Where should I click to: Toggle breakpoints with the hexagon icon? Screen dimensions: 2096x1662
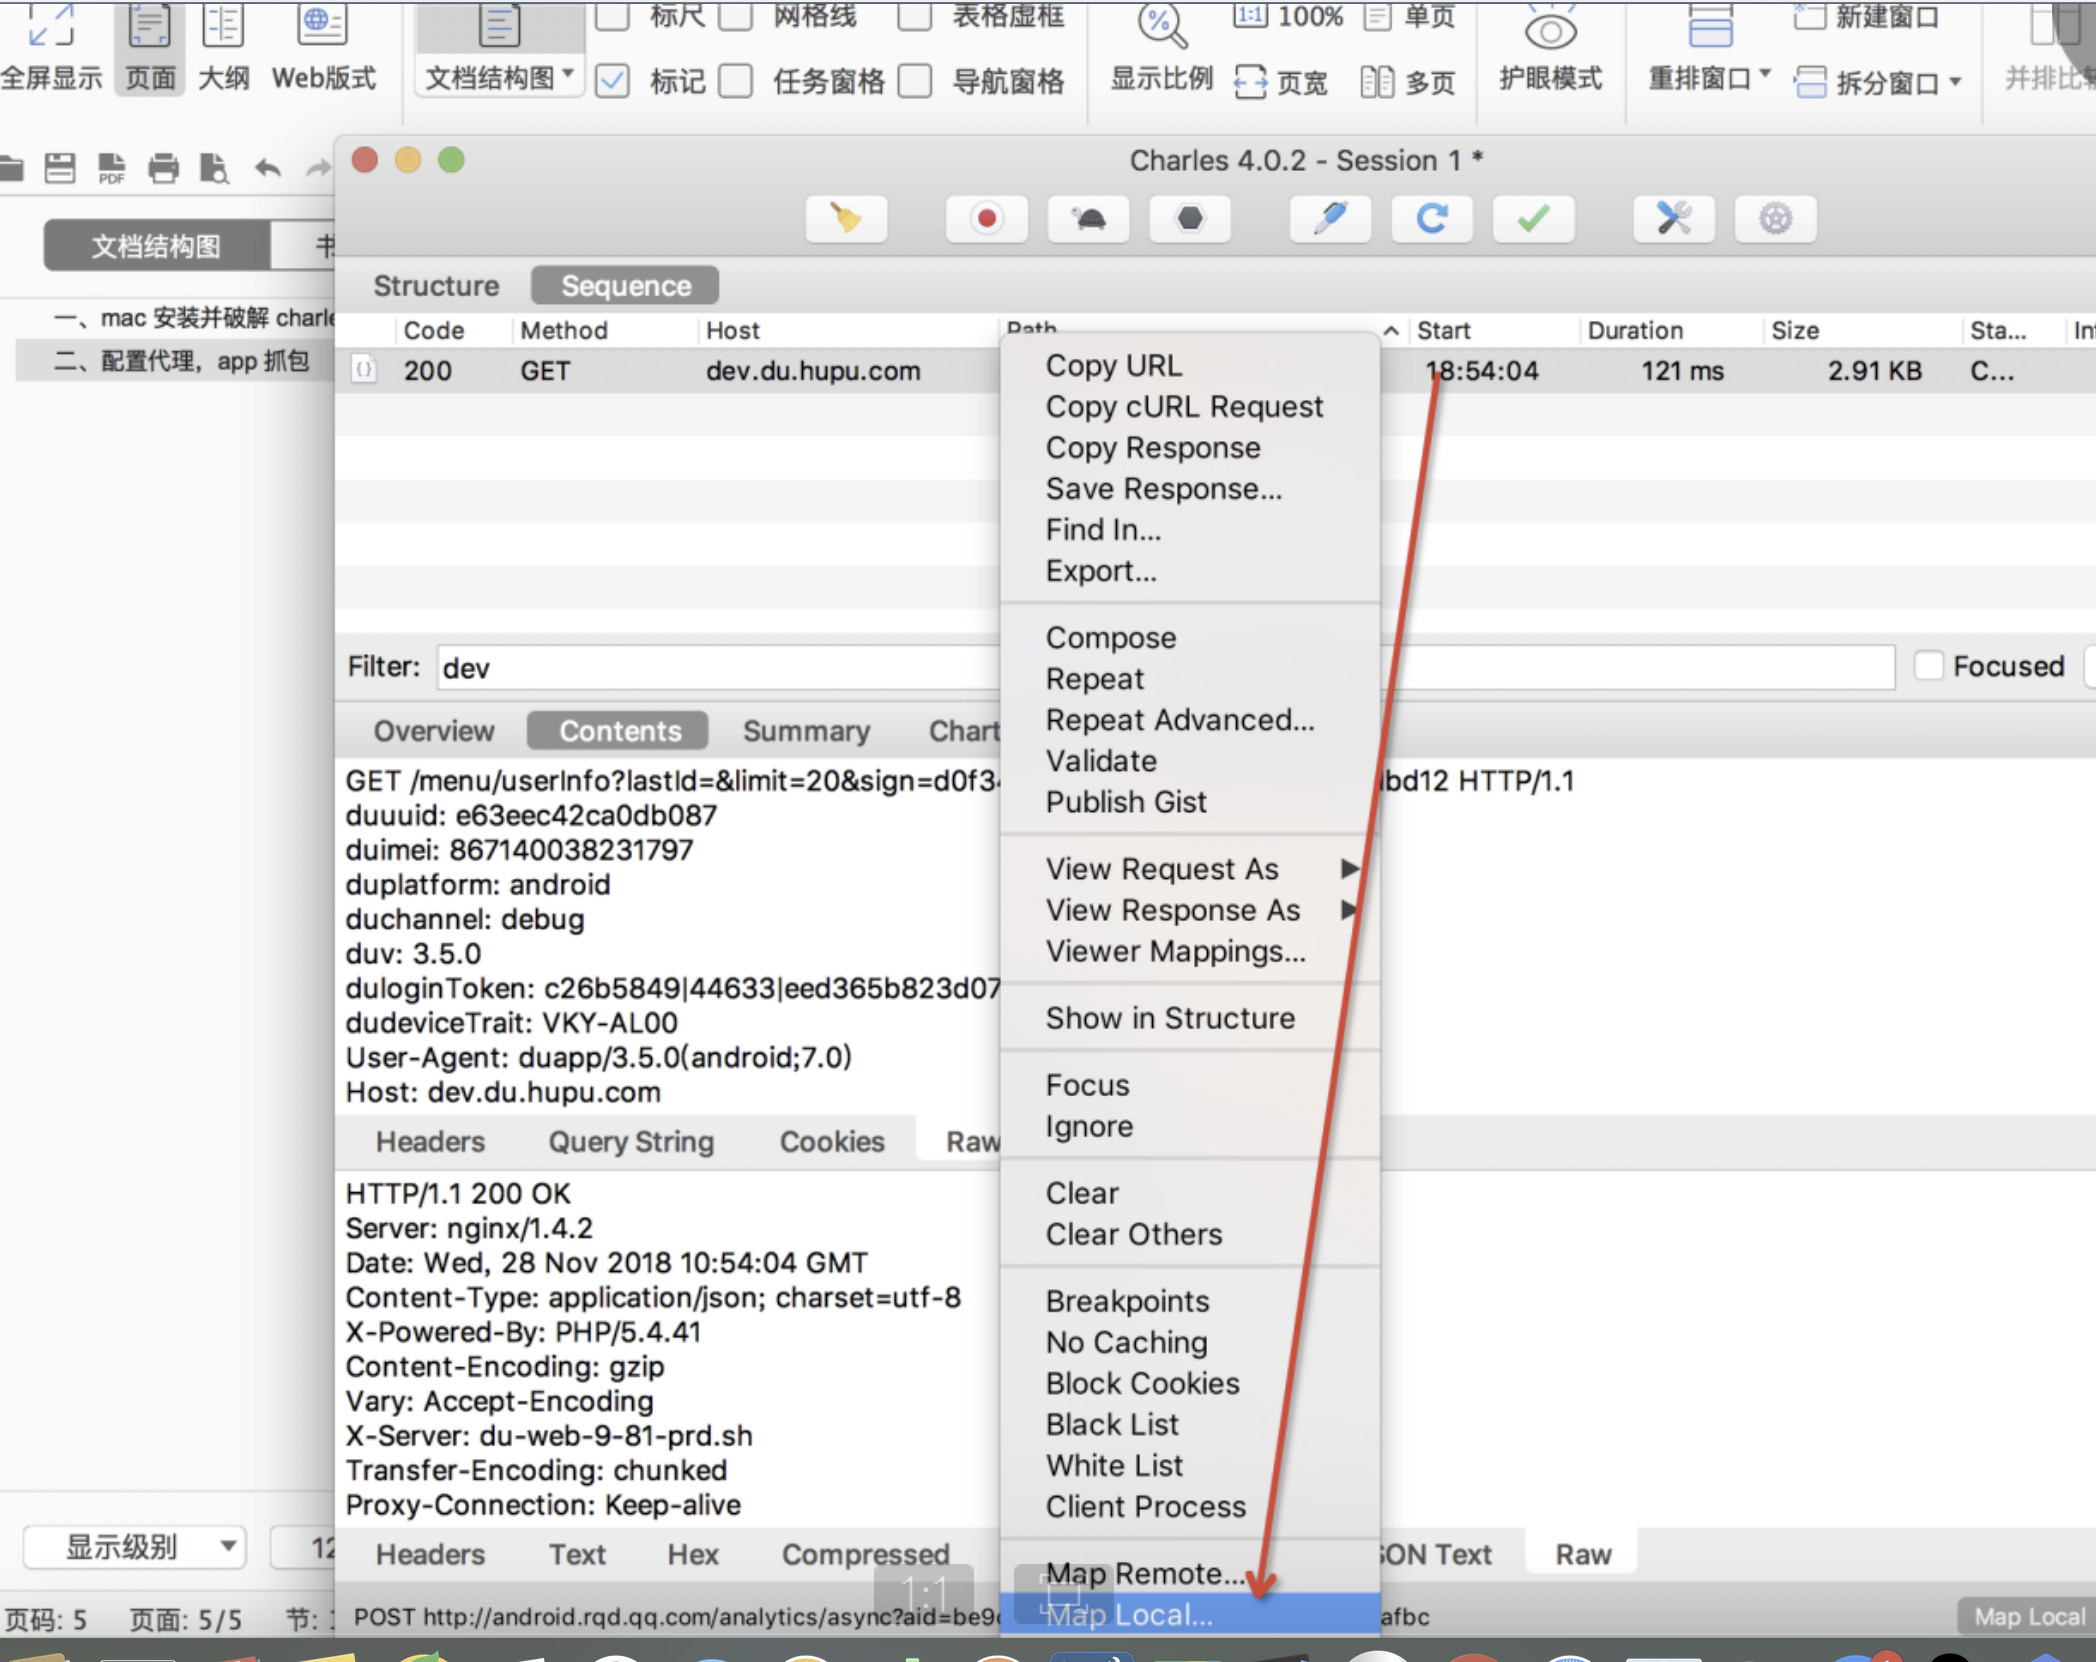pos(1189,218)
